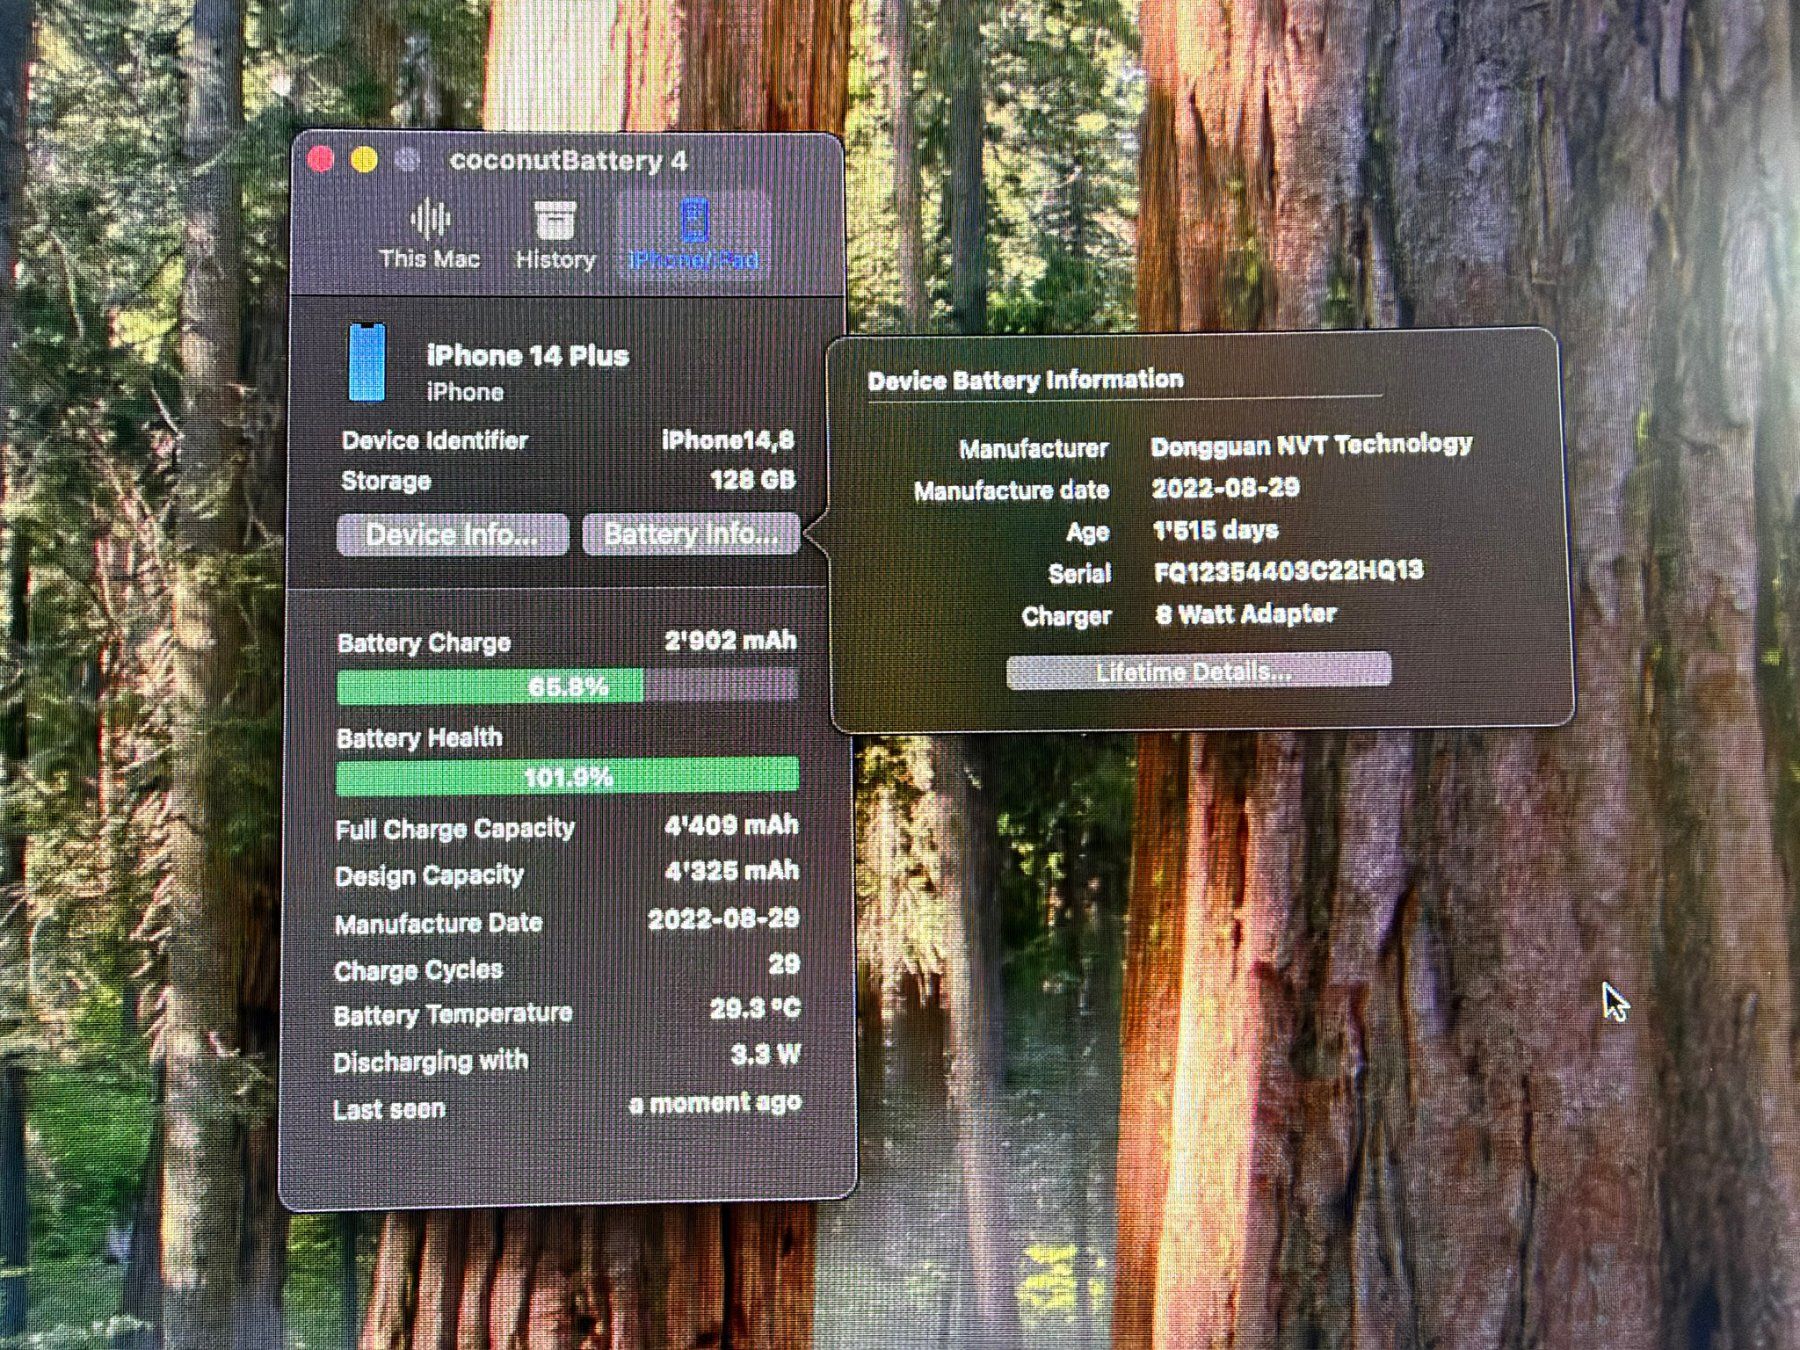Switch to the History tab
The width and height of the screenshot is (1800, 1350).
[x=555, y=235]
